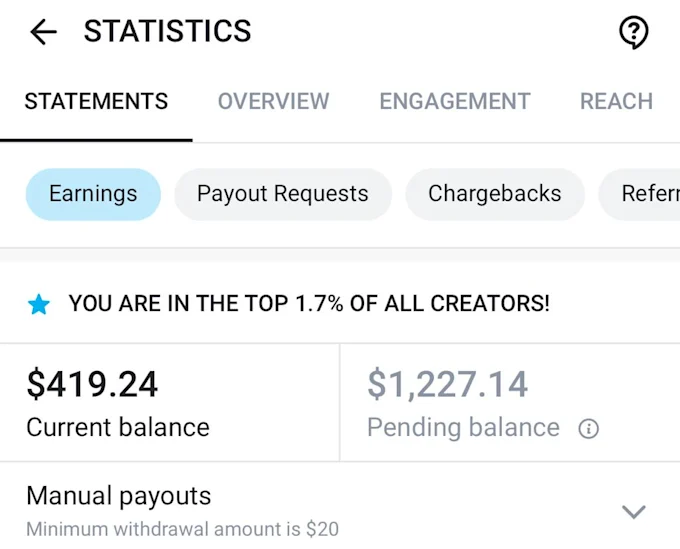Open the help question mark icon
680x549 pixels.
click(633, 33)
